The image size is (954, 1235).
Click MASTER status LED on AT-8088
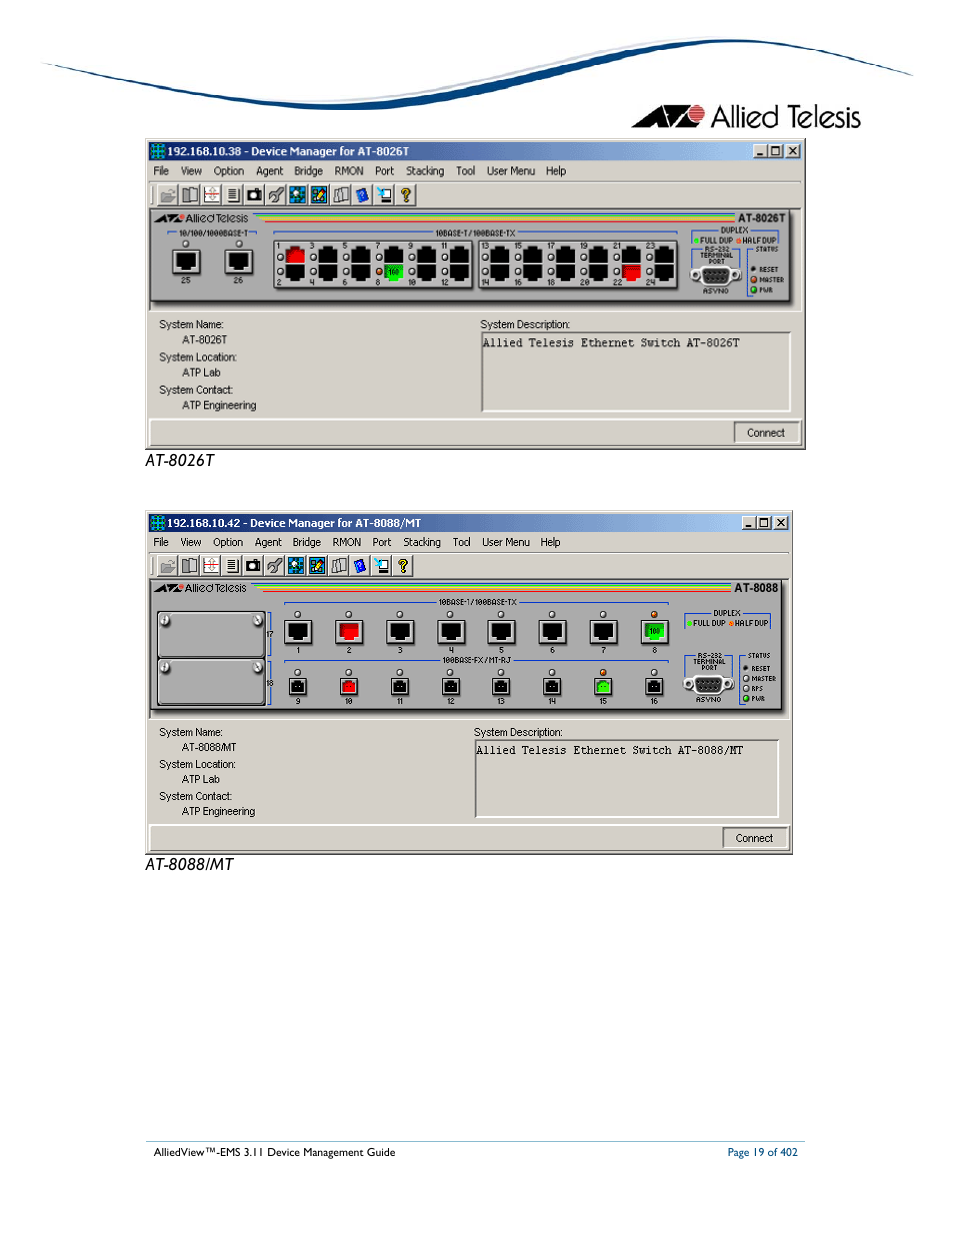(746, 678)
